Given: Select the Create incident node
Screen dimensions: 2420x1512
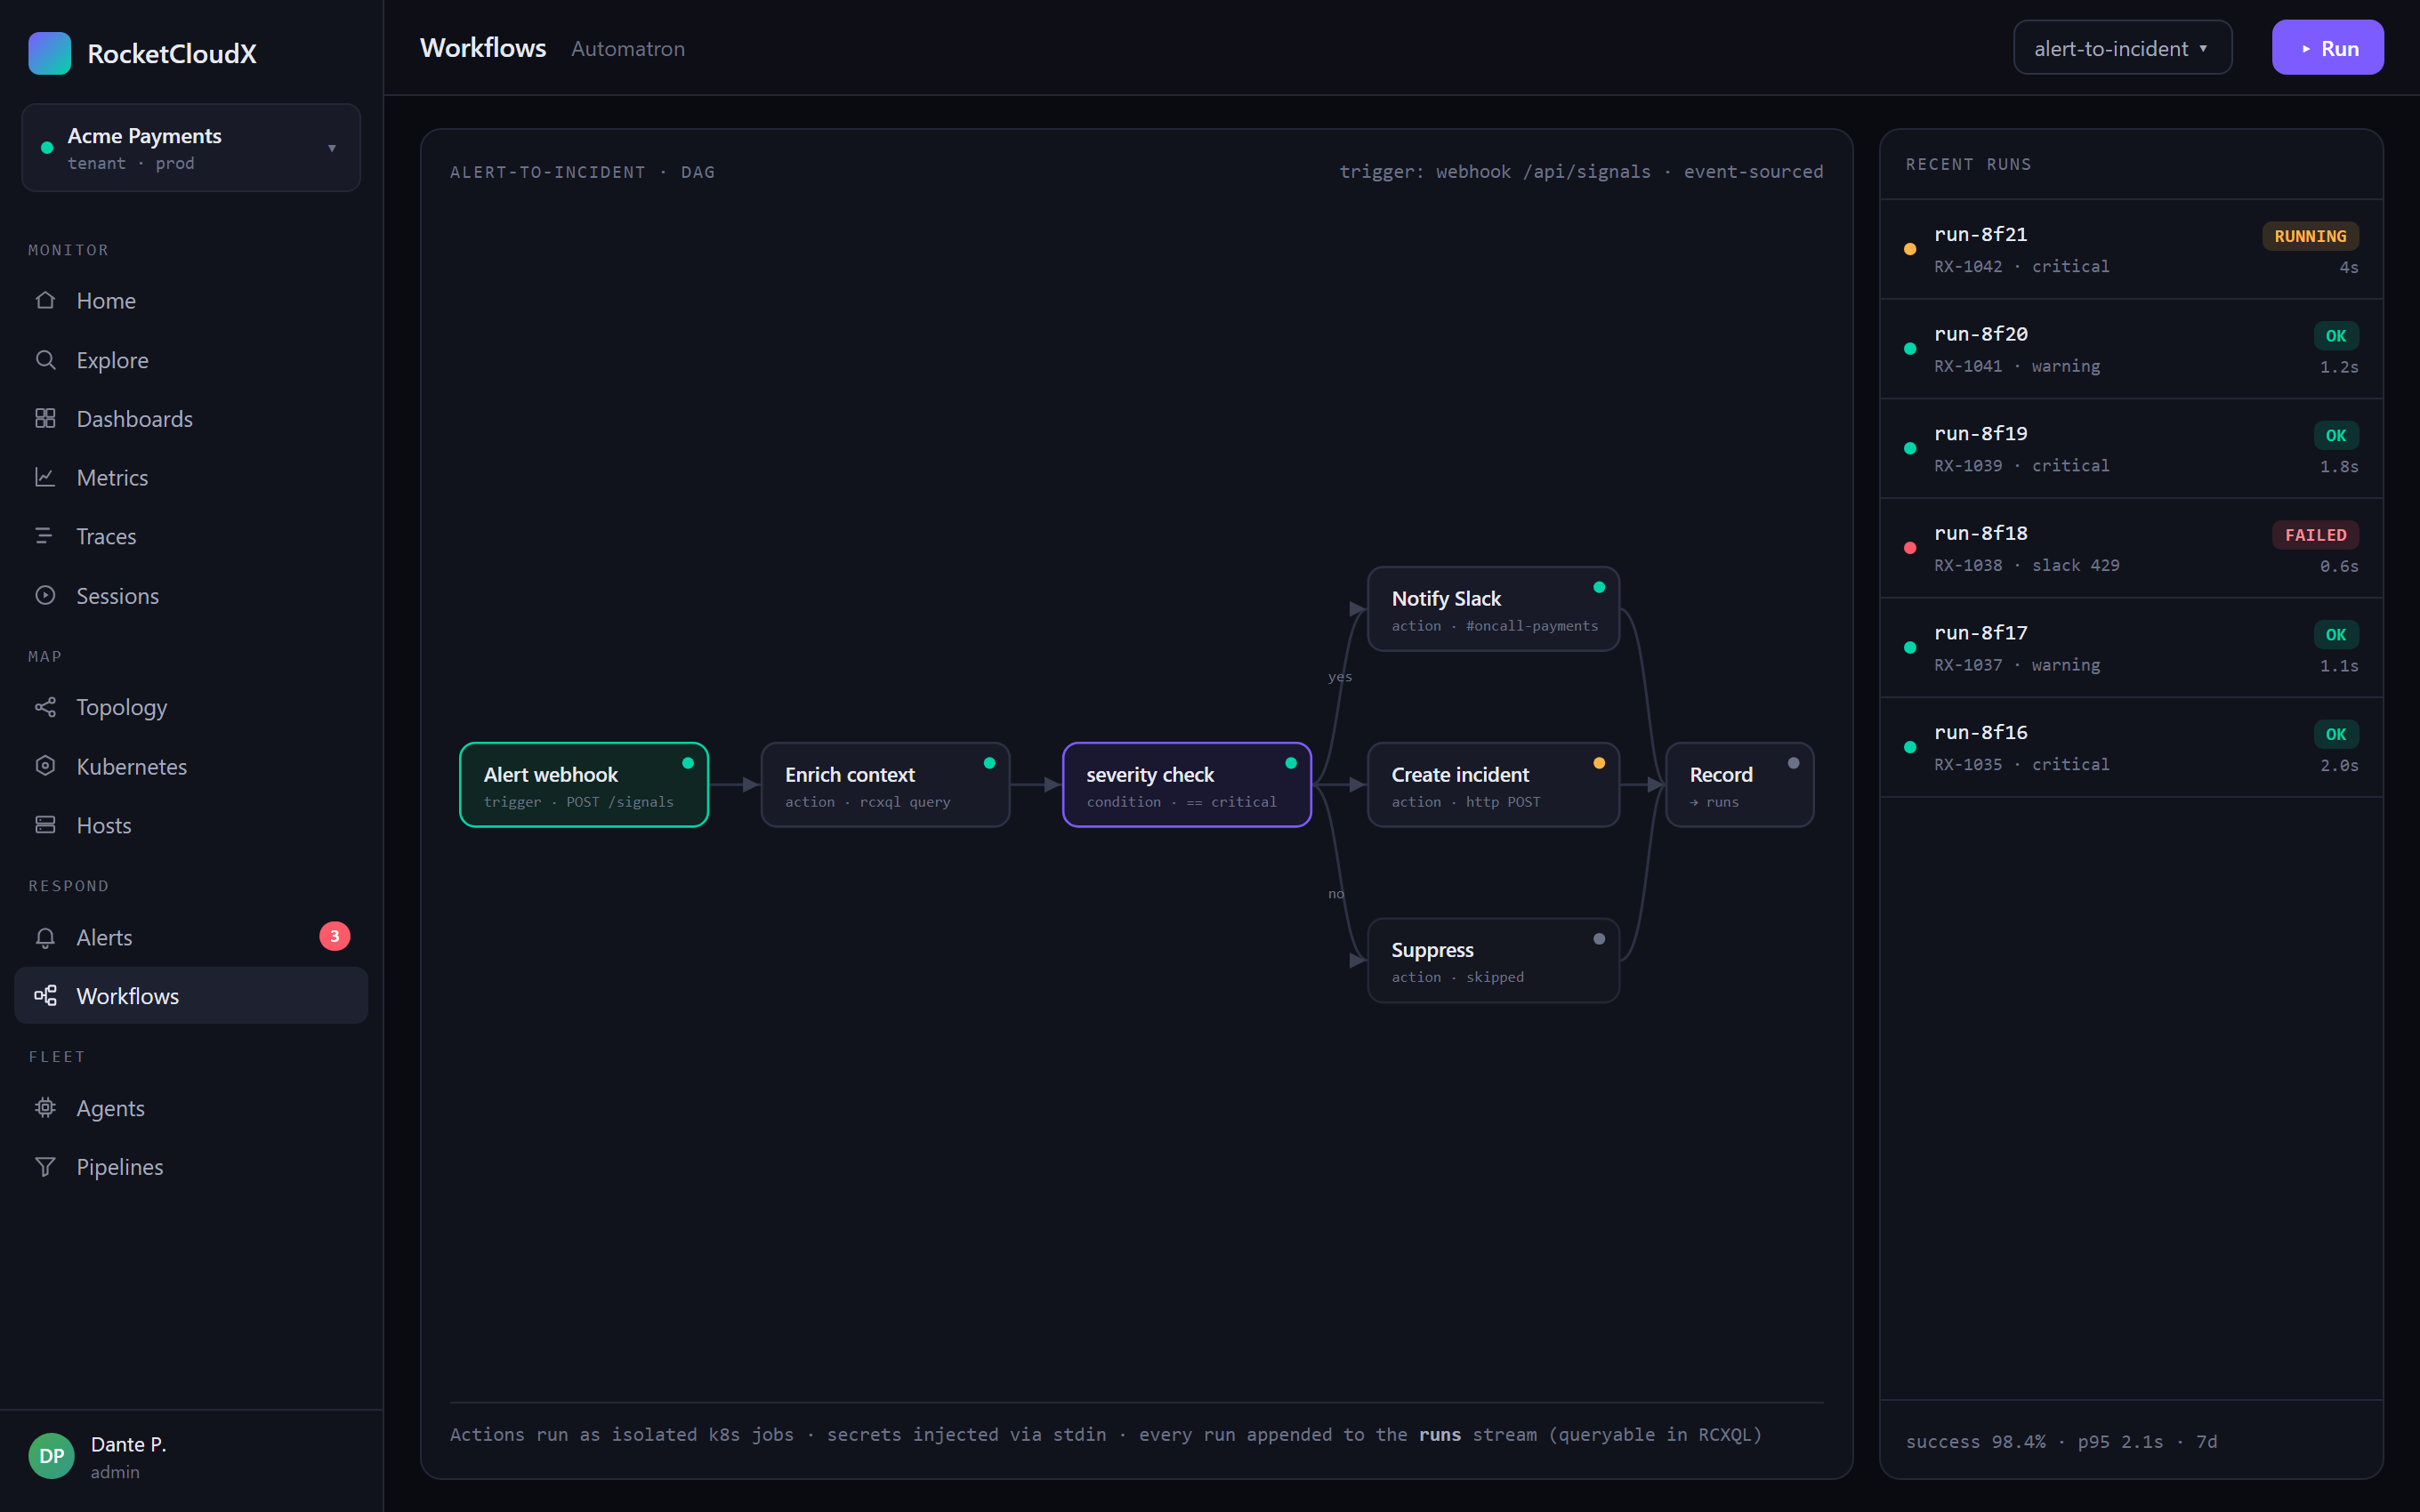Looking at the screenshot, I should click(1493, 785).
